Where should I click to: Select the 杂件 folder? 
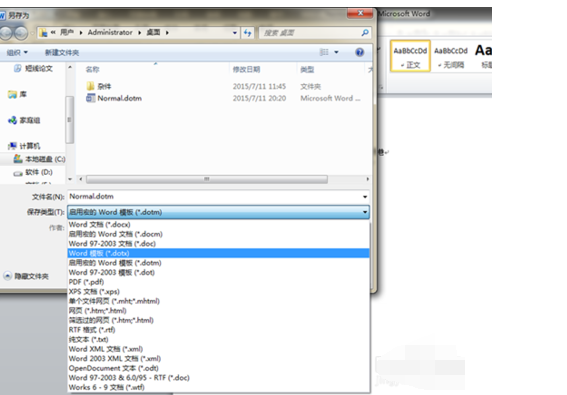coord(99,86)
